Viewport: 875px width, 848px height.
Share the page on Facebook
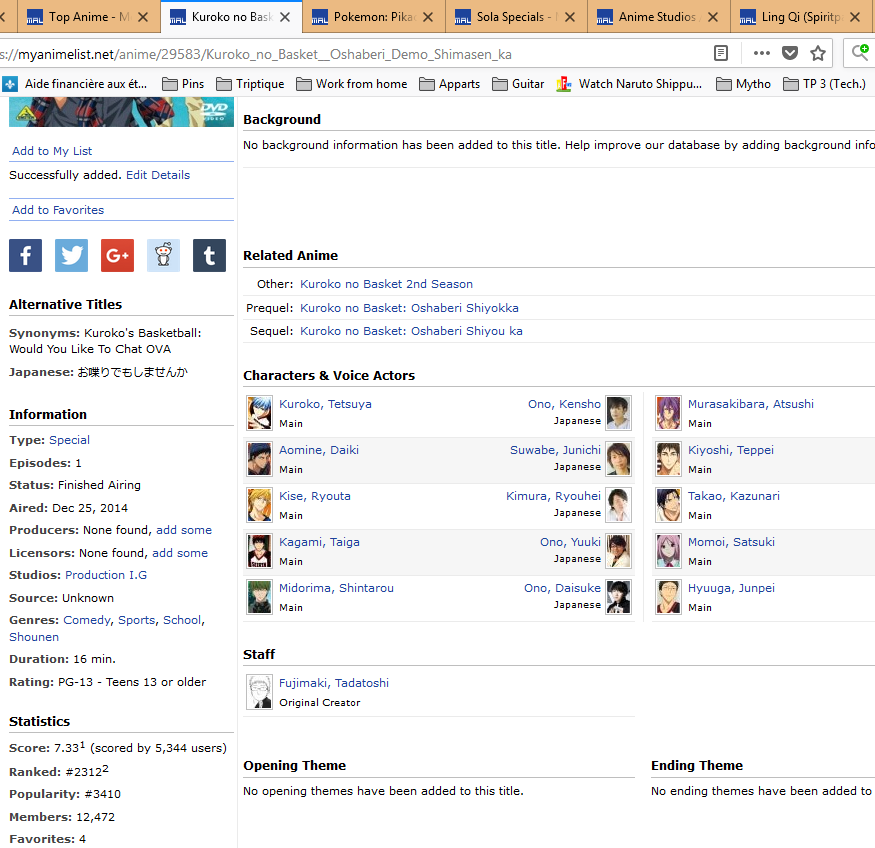(25, 255)
